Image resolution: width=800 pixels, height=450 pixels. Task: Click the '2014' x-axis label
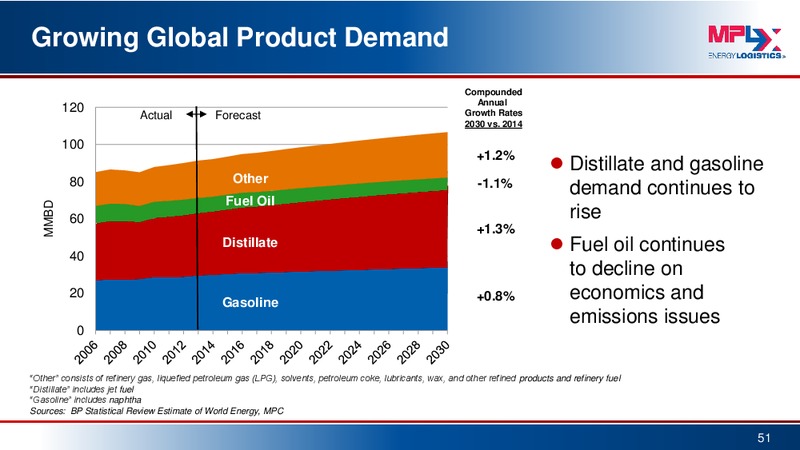coord(204,353)
